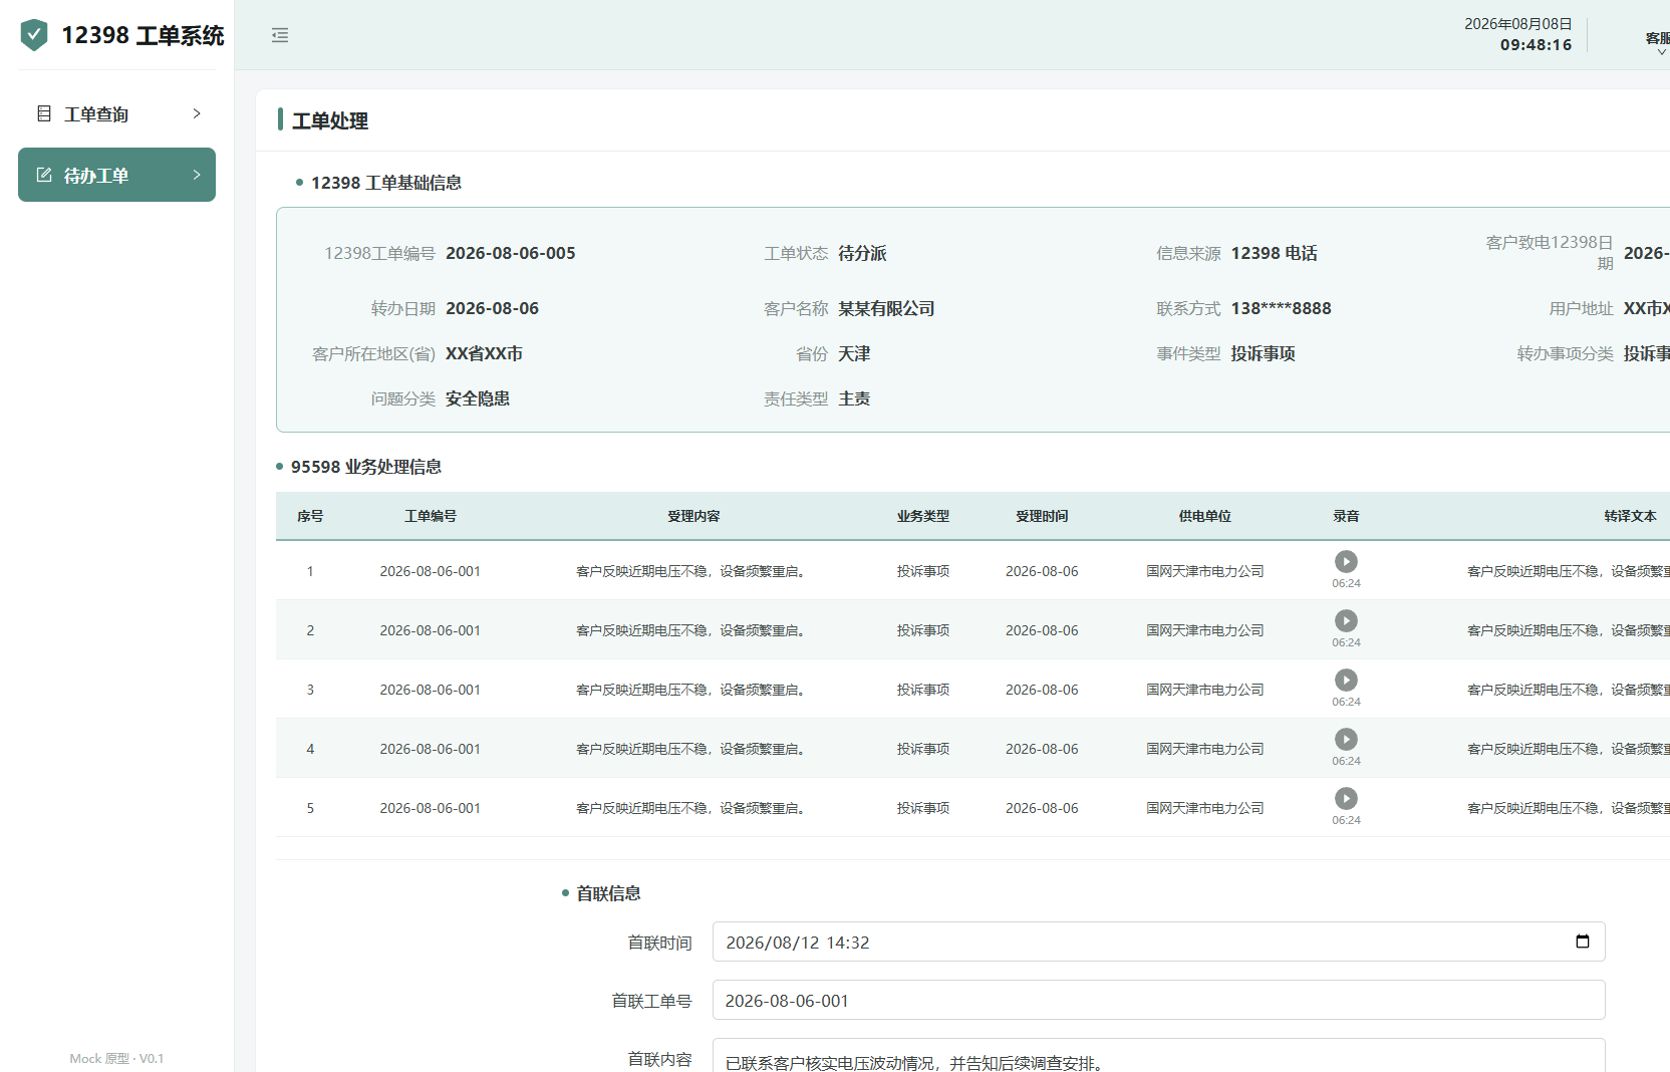Click the 工单编号 column header
This screenshot has height=1072, width=1670.
tap(430, 516)
